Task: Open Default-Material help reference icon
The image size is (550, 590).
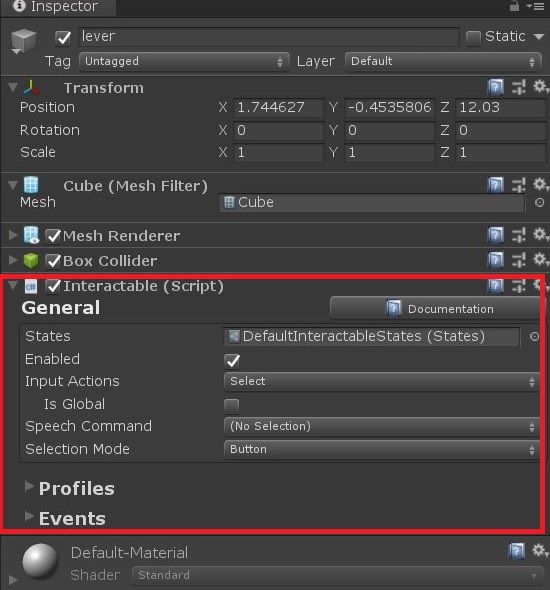Action: [x=517, y=551]
